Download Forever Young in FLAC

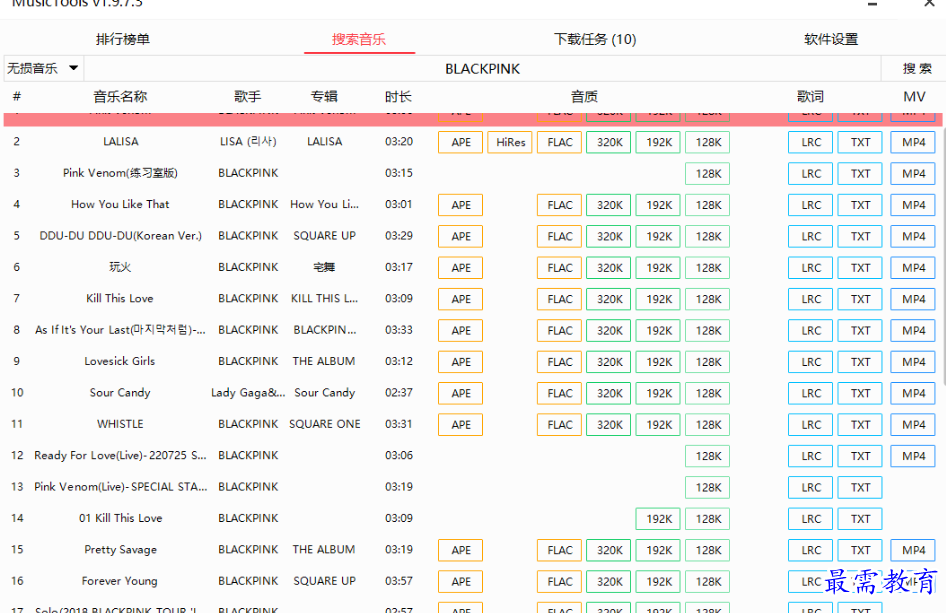pyautogui.click(x=559, y=582)
